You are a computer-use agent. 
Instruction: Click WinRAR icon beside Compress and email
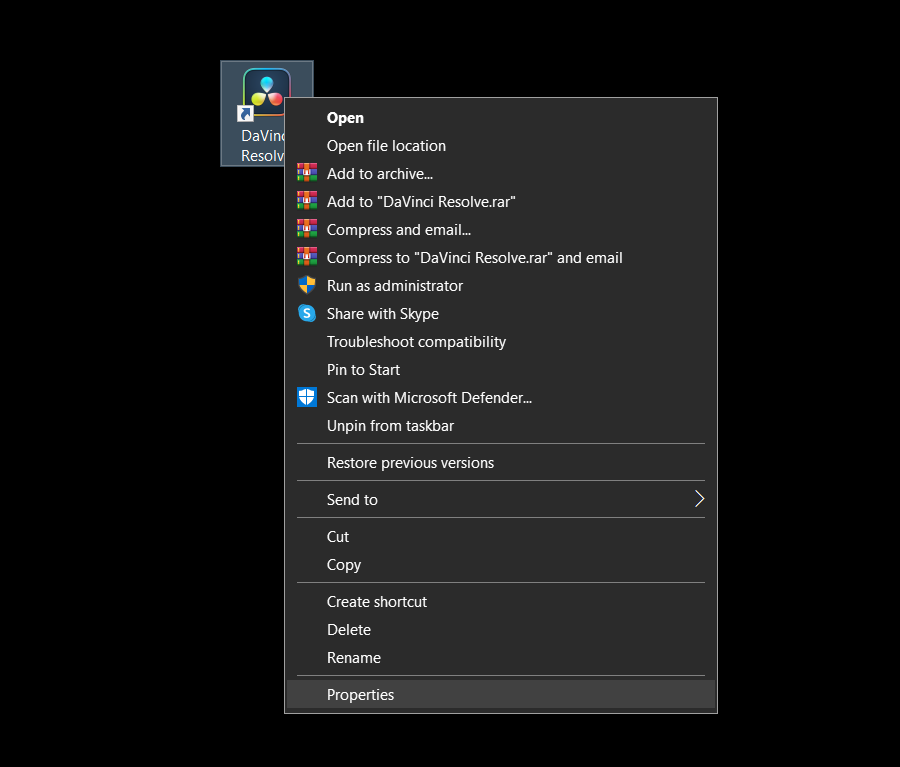pos(307,229)
